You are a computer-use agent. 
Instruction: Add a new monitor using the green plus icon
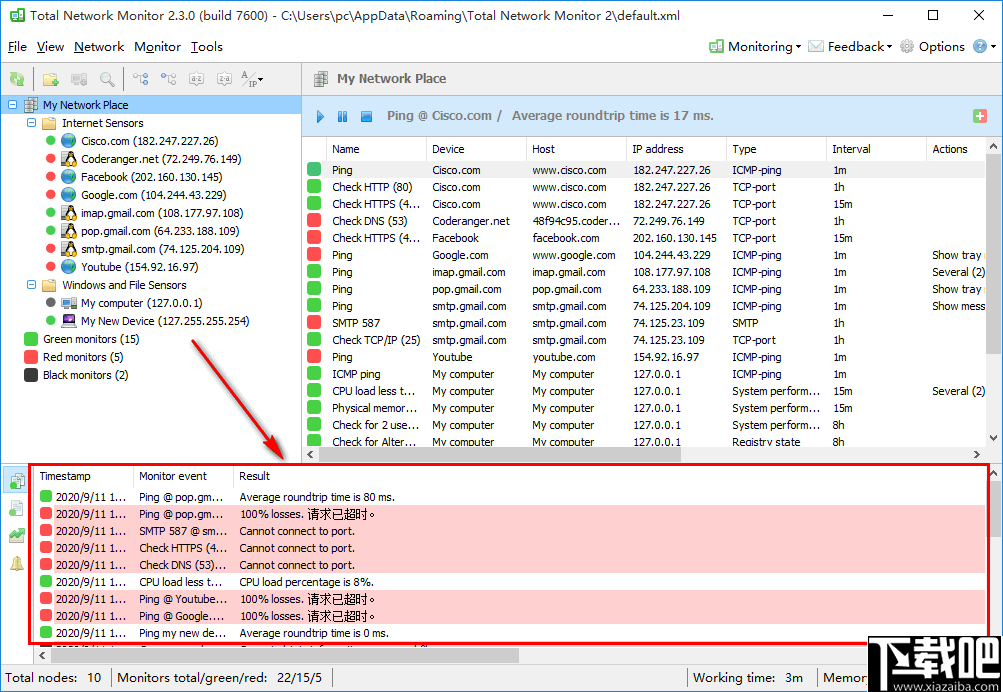979,115
